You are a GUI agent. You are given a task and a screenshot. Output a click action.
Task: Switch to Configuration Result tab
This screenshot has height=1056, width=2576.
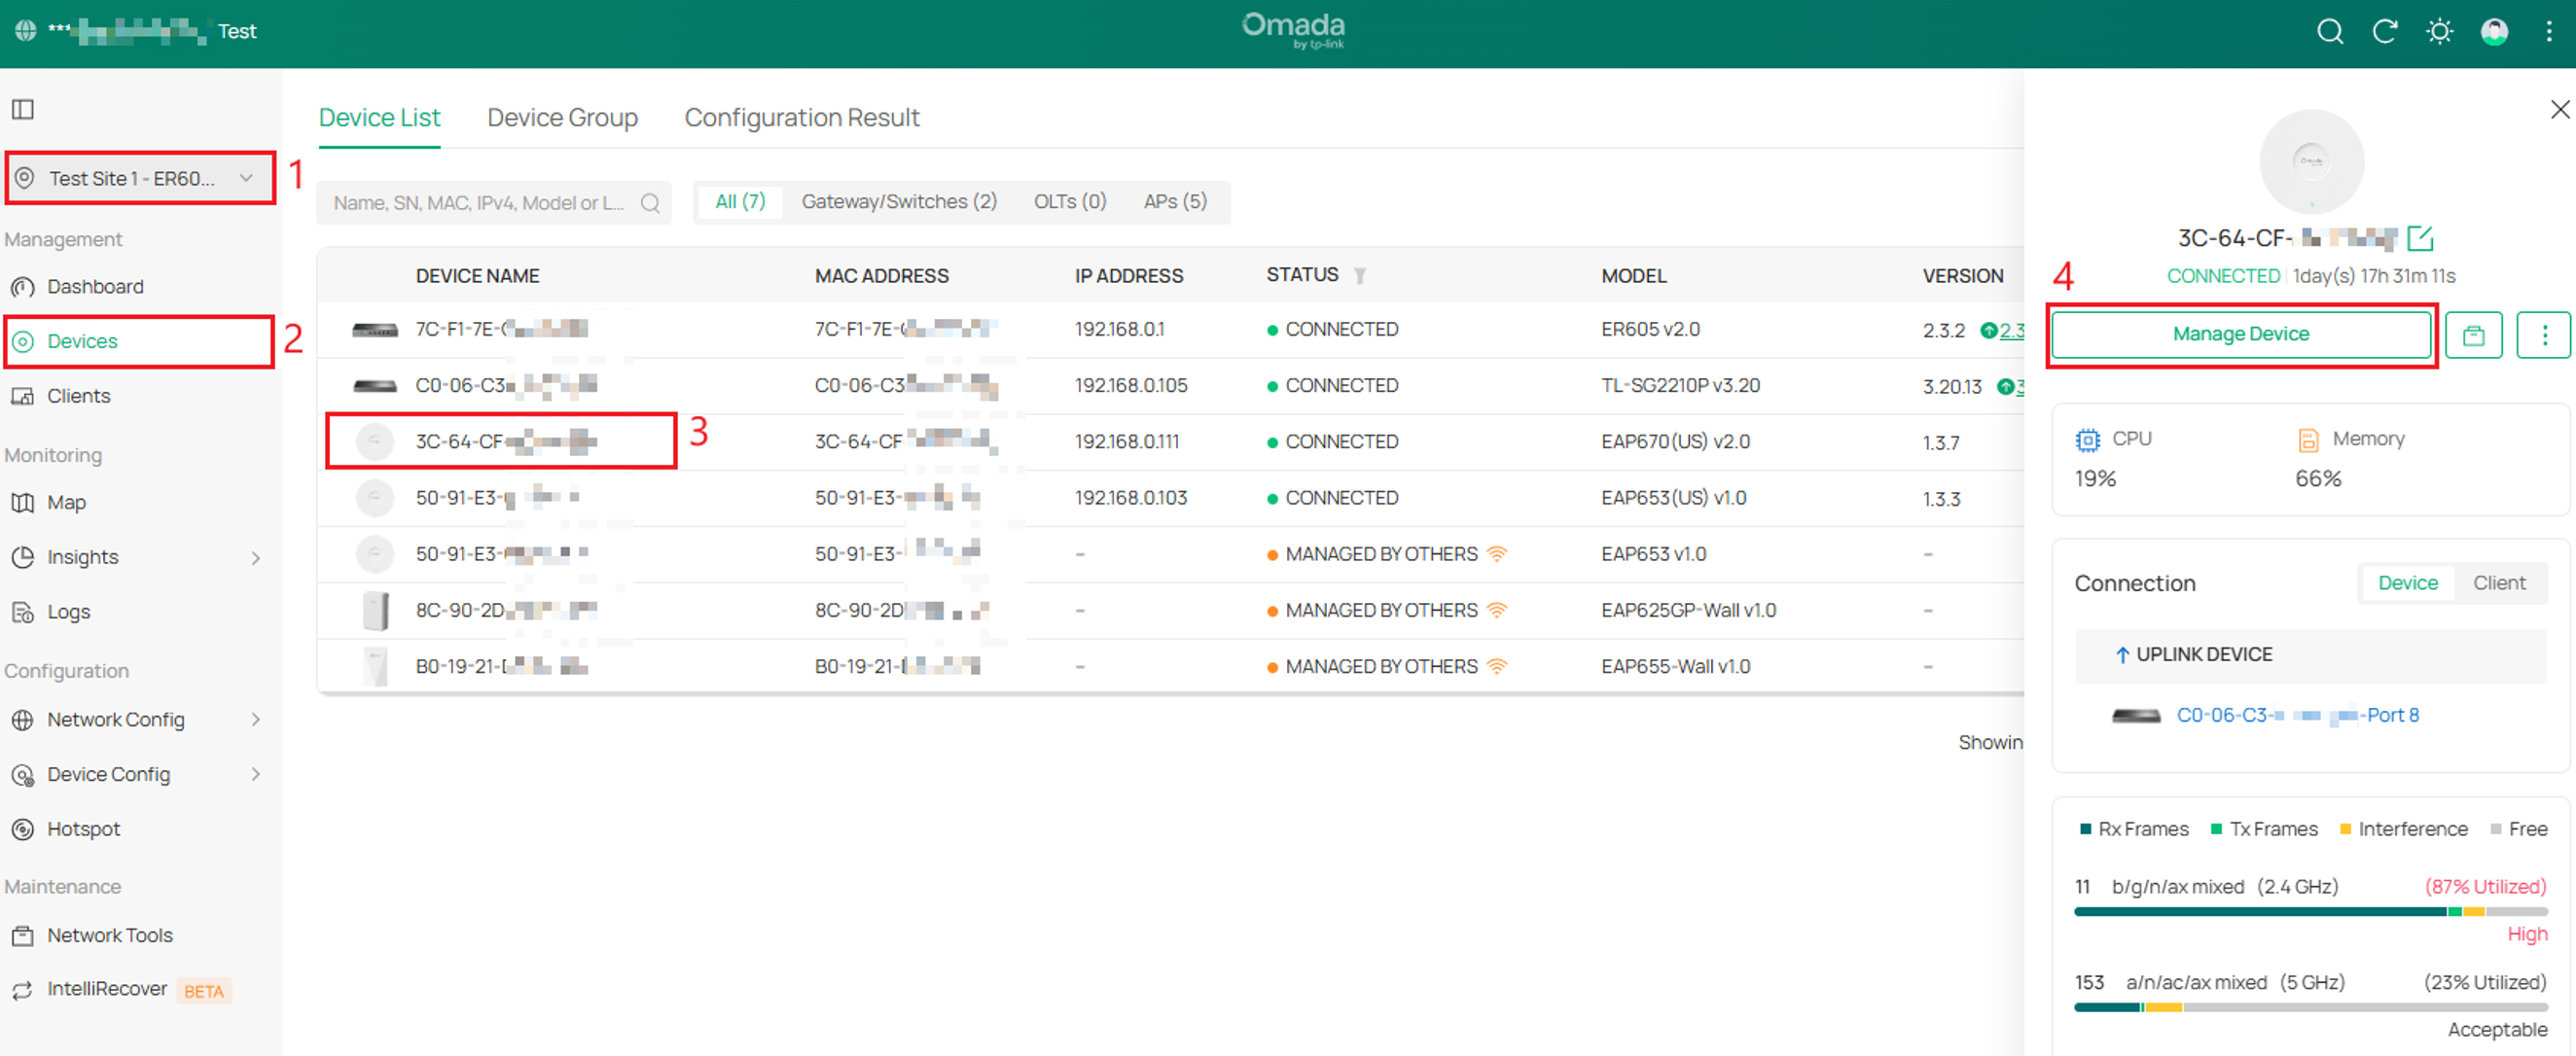tap(801, 118)
